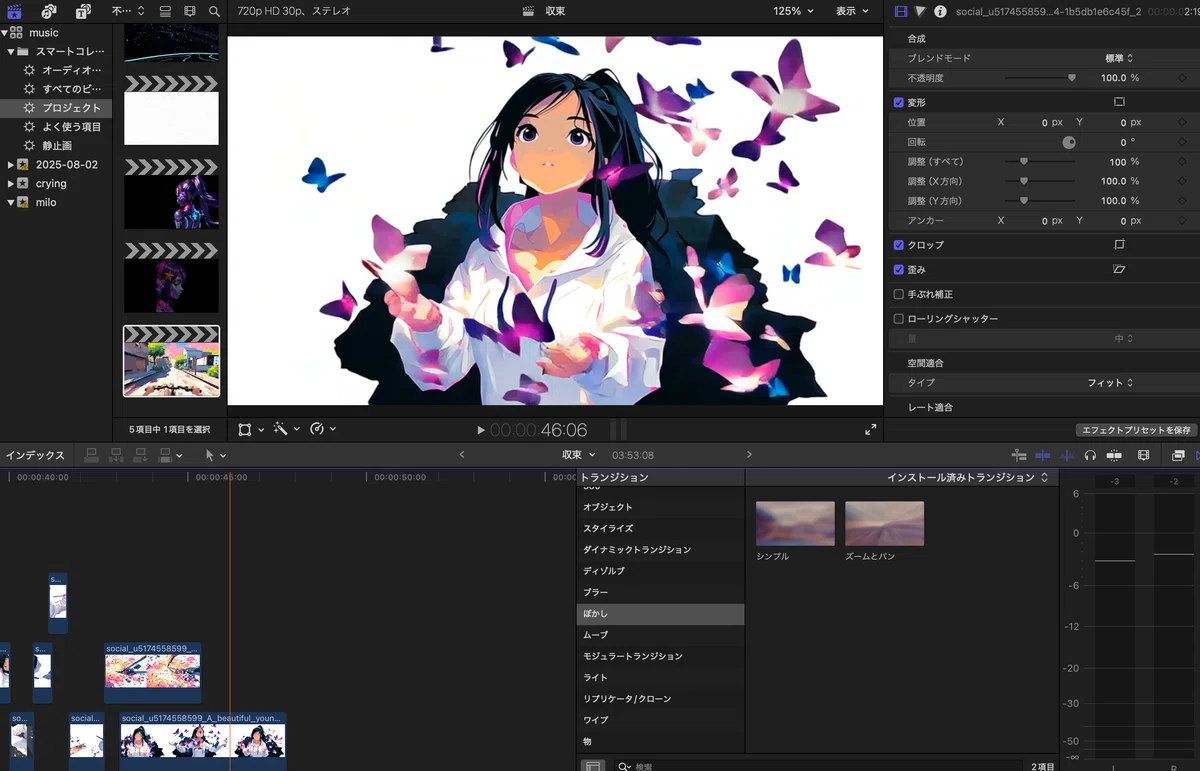This screenshot has height=771, width=1200.
Task: Add keyframe for rotation (回転)
Action: (x=1182, y=142)
